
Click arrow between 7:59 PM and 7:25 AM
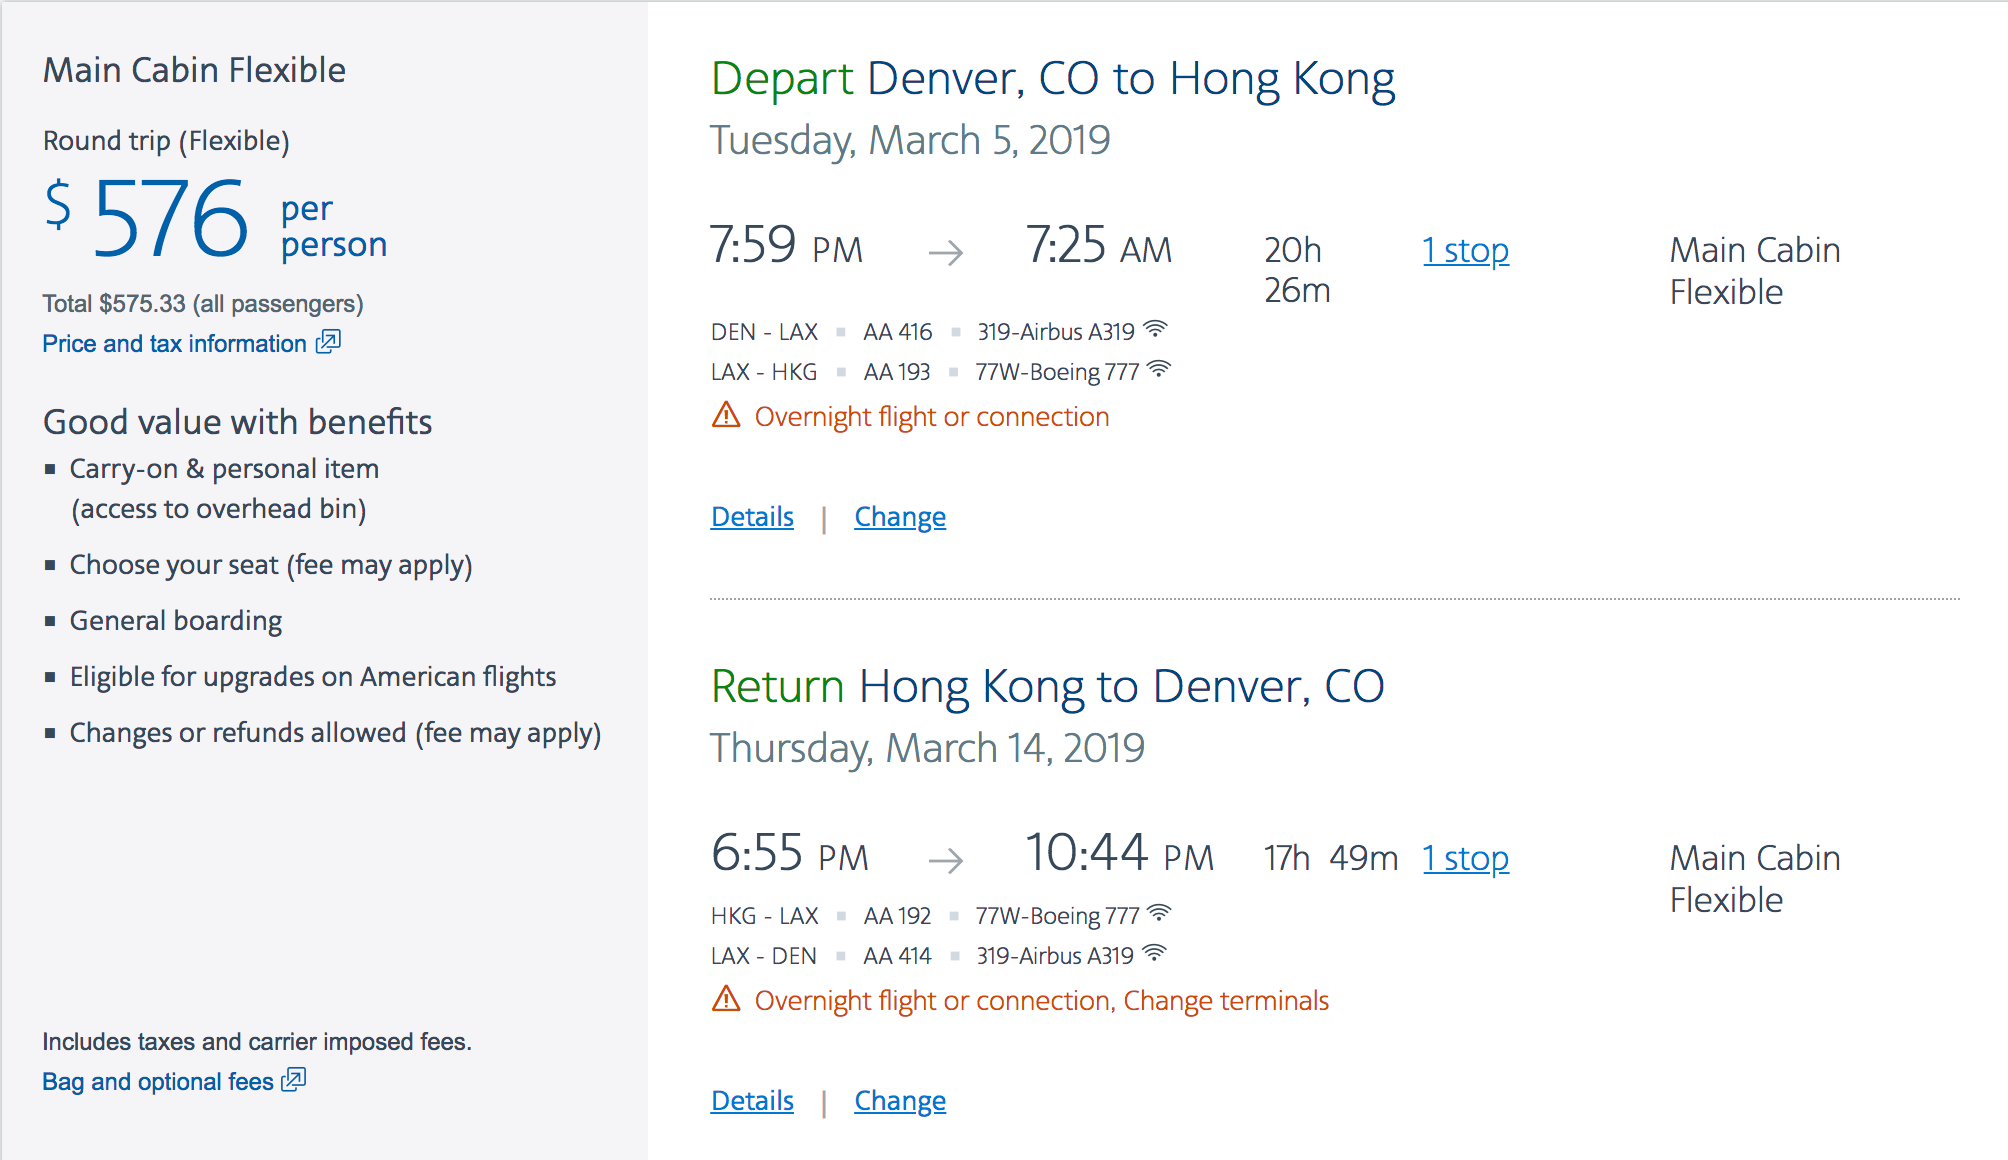point(945,252)
